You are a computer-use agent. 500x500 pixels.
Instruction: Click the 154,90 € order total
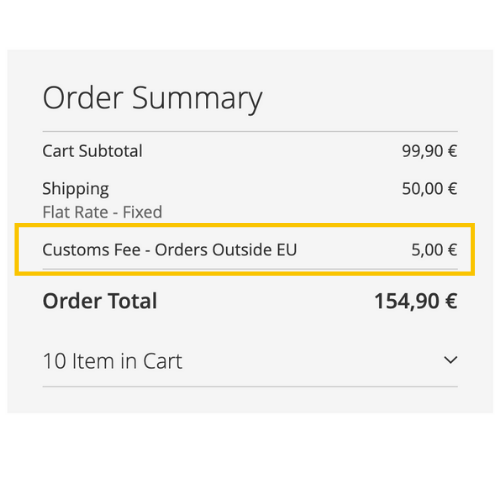(416, 301)
